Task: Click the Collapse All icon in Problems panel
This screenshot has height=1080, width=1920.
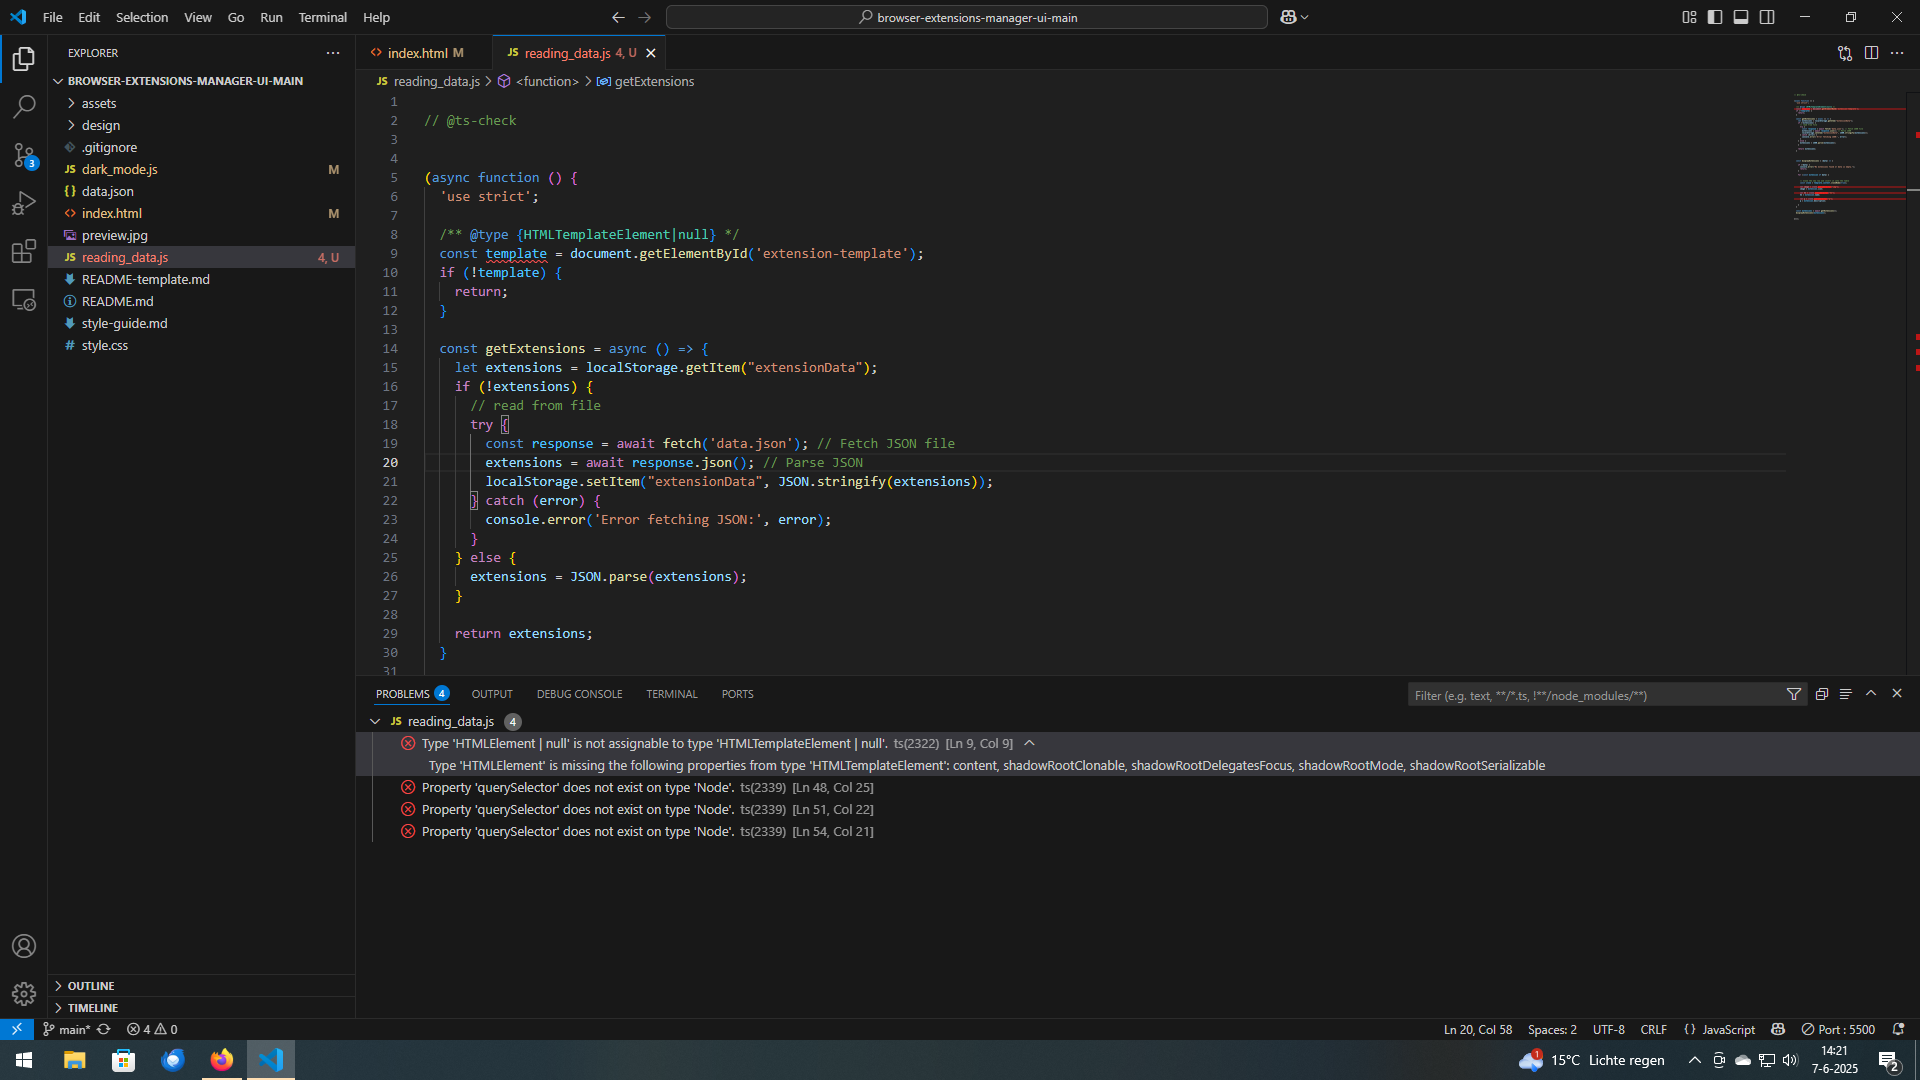Action: click(1822, 694)
